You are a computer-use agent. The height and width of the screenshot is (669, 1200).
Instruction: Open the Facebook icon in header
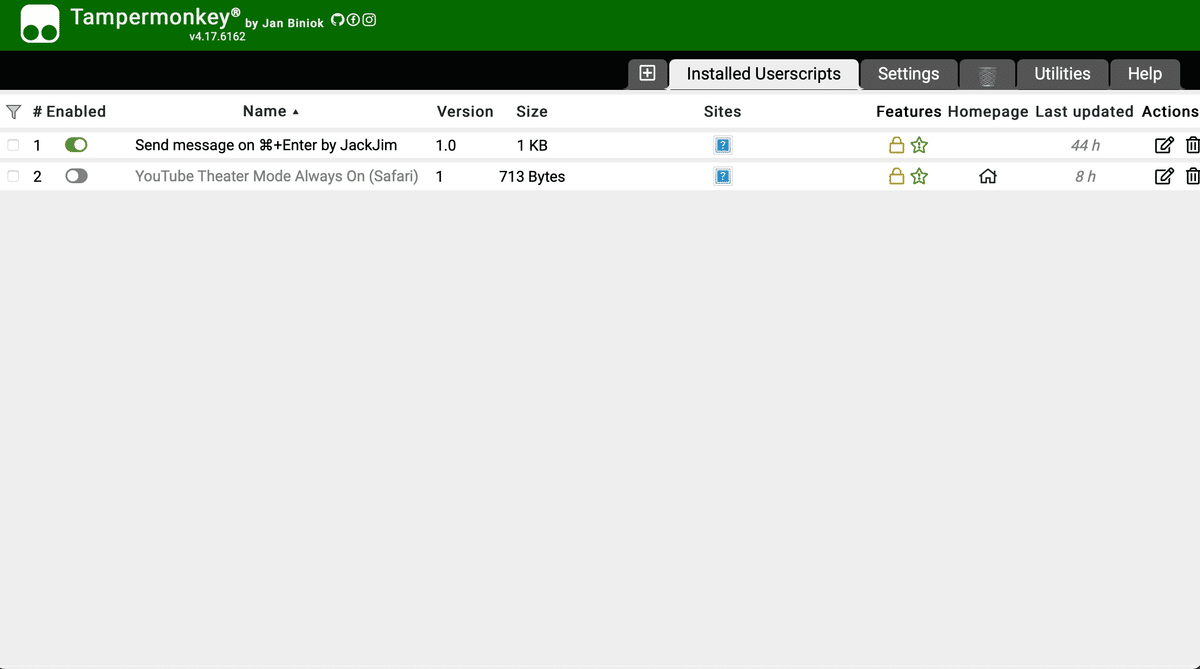tap(353, 20)
